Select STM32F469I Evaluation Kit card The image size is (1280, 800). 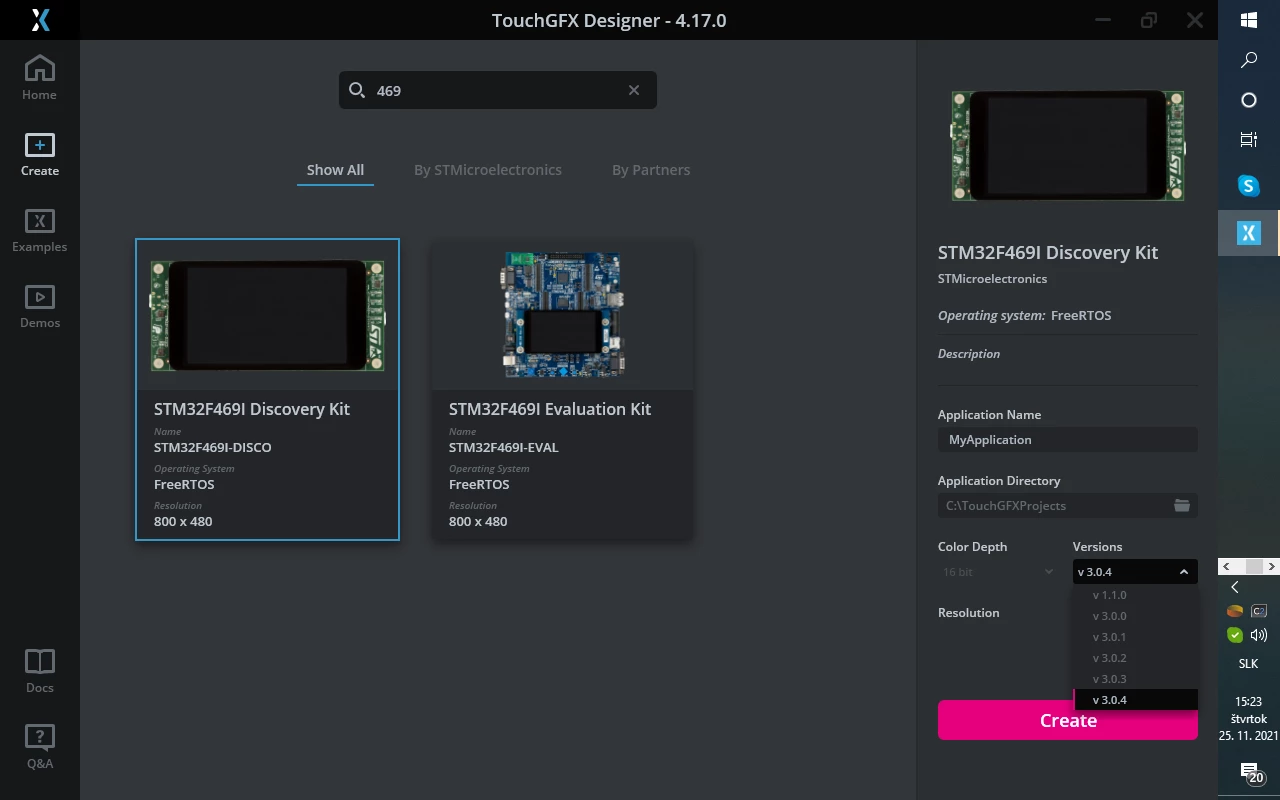pos(562,389)
